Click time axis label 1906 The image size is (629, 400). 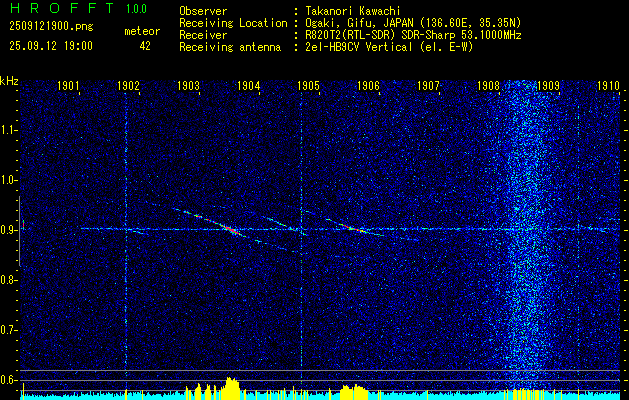pyautogui.click(x=368, y=85)
